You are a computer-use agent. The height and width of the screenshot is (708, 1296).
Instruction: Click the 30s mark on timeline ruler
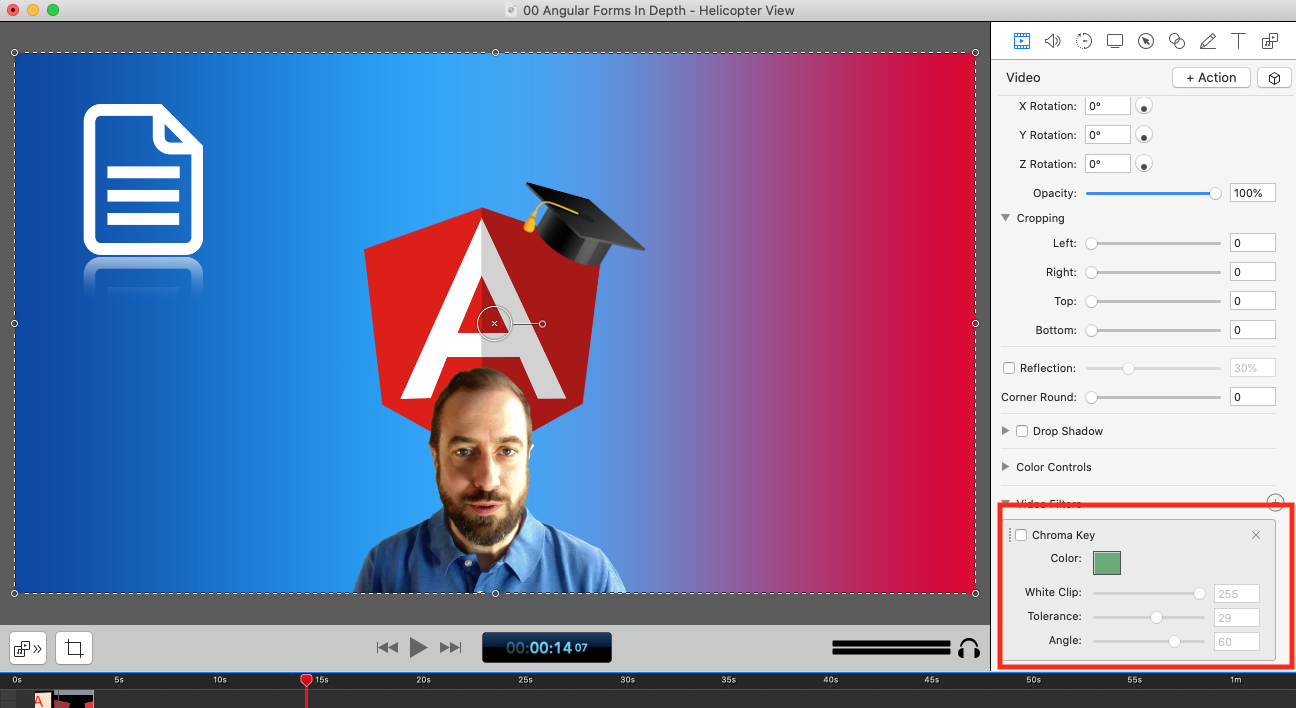tap(627, 680)
